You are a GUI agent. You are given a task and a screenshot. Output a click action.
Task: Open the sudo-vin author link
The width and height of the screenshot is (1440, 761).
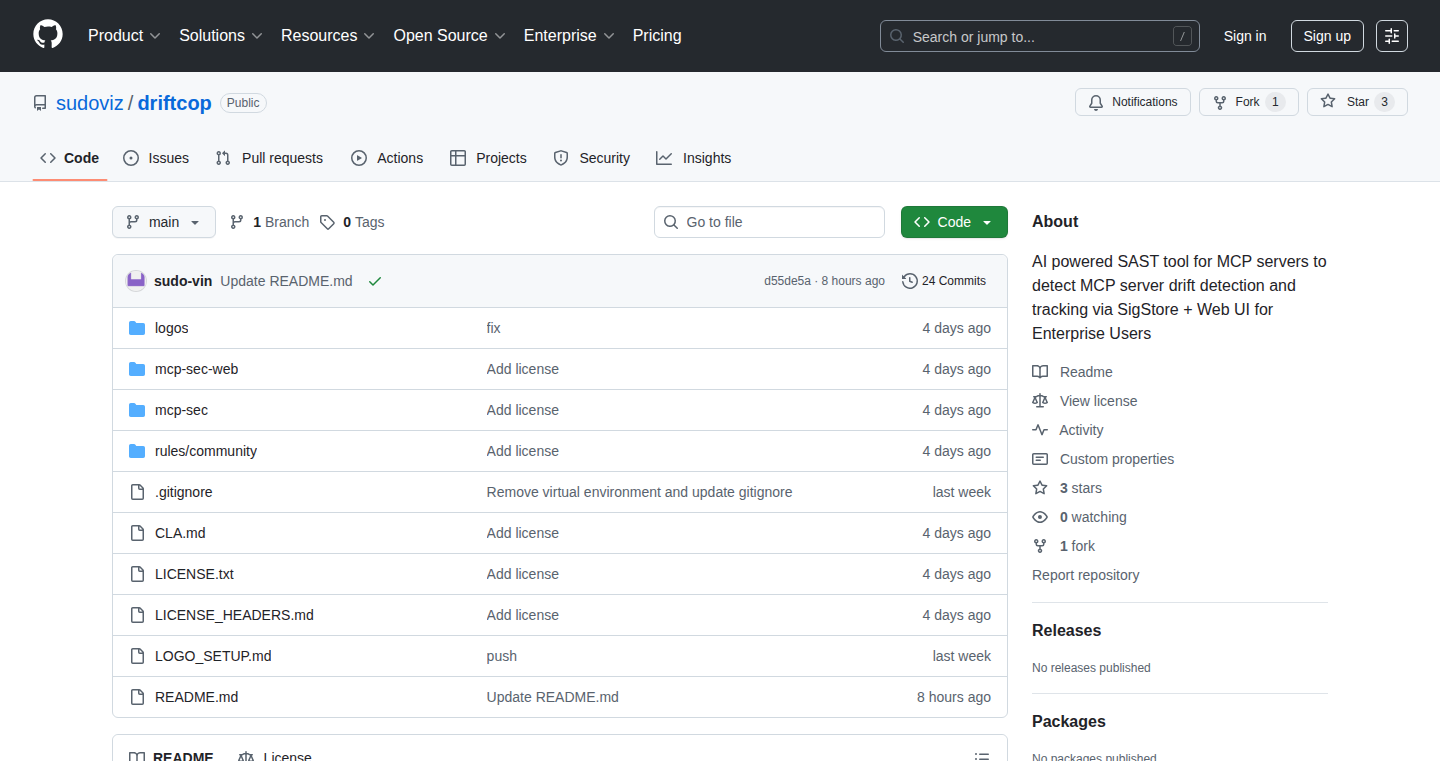[183, 281]
